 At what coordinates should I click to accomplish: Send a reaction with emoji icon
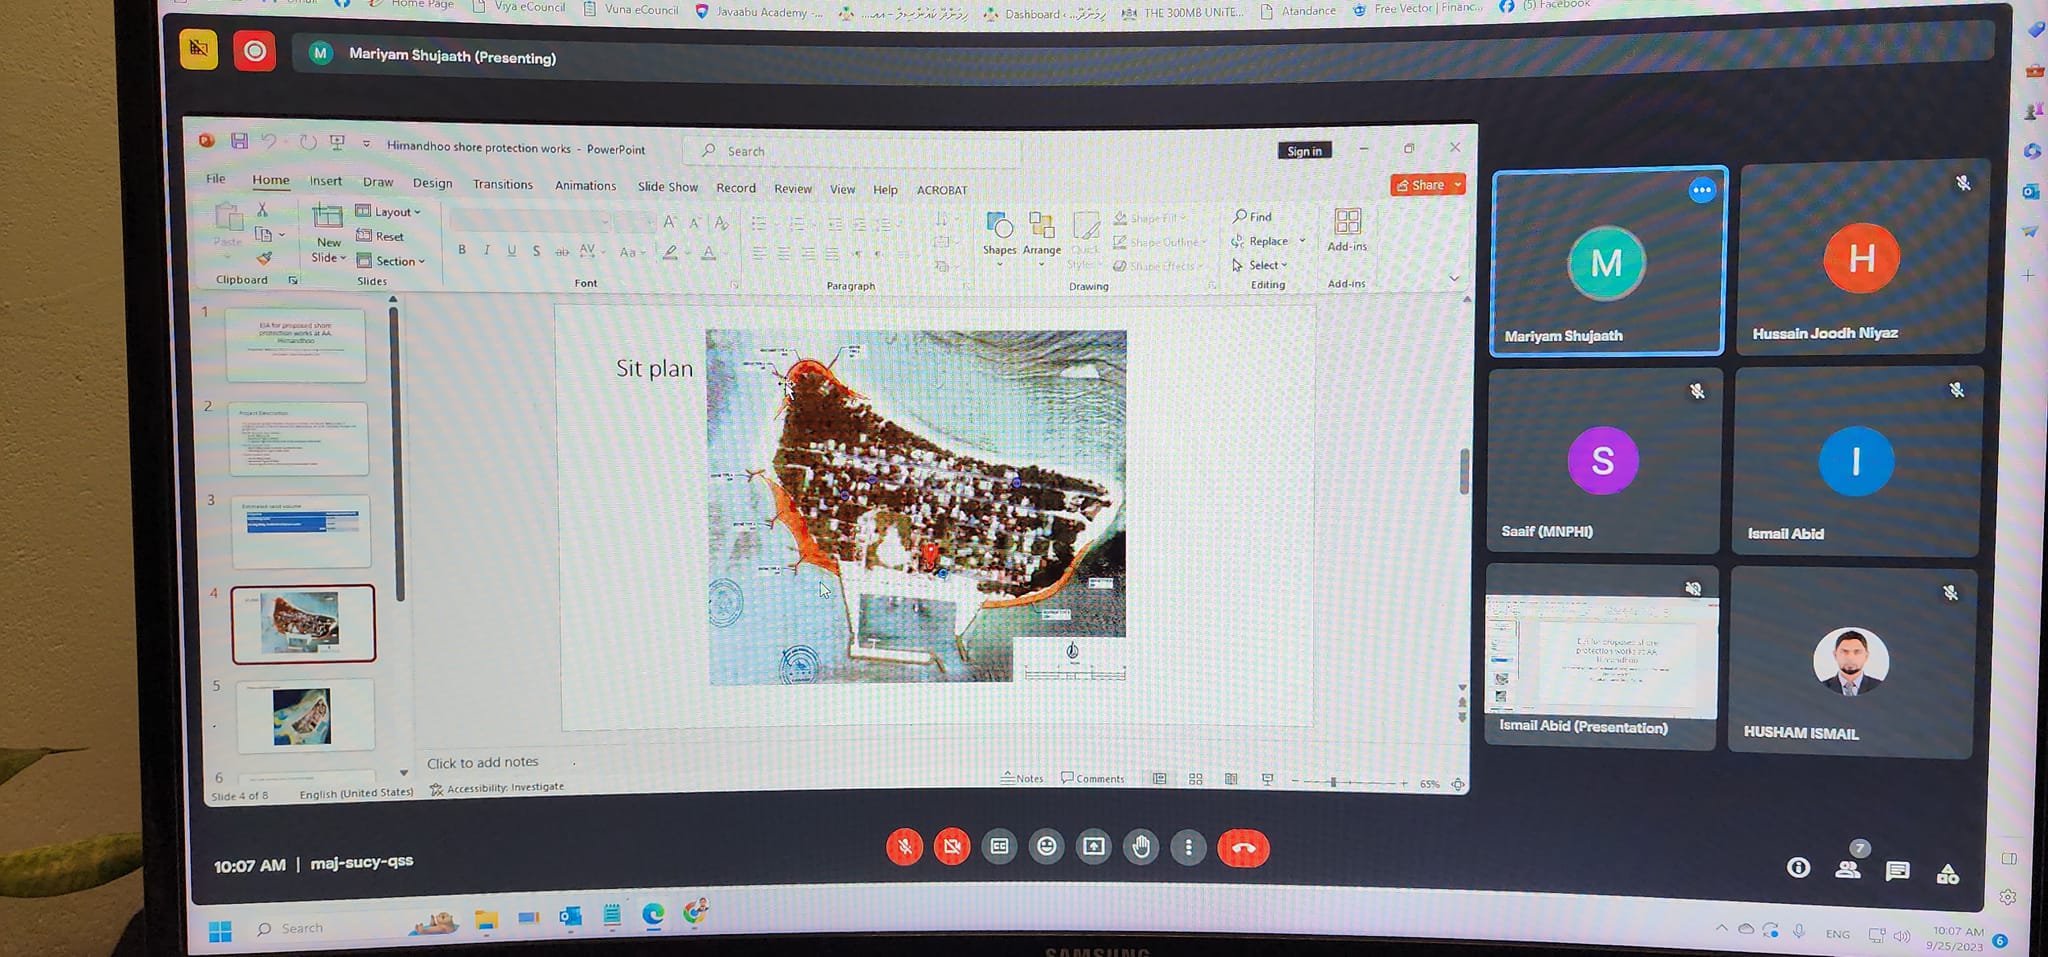1046,846
